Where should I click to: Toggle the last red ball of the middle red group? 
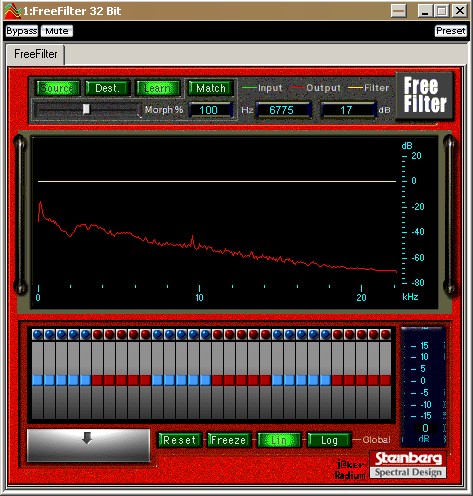point(265,334)
